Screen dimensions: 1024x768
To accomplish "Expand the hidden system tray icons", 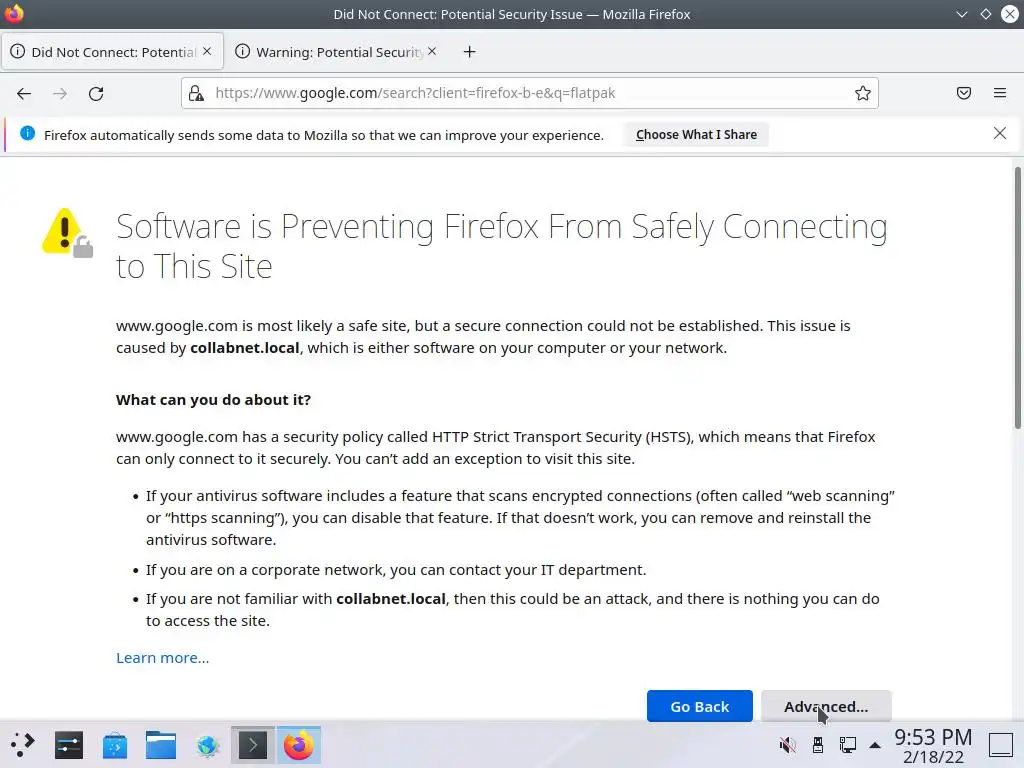I will (x=875, y=745).
